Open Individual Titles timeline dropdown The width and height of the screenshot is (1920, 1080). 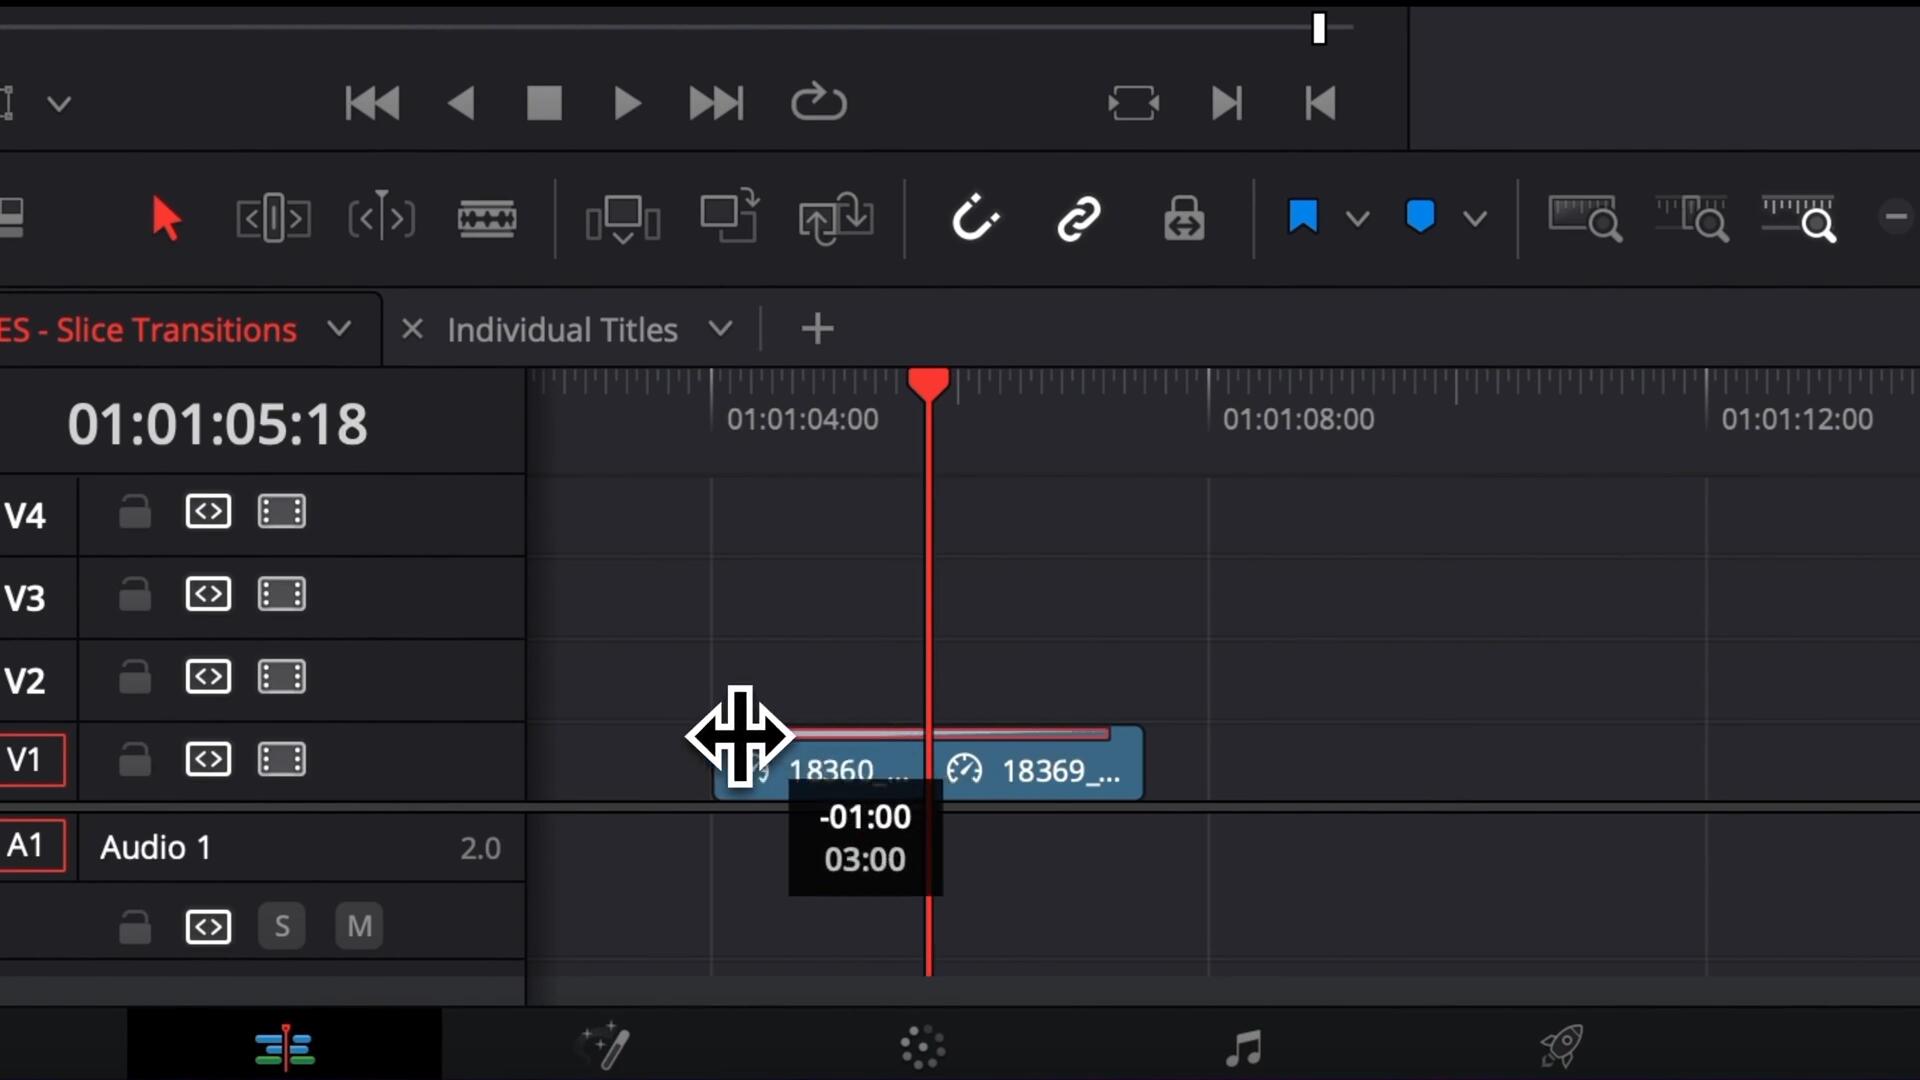720,329
